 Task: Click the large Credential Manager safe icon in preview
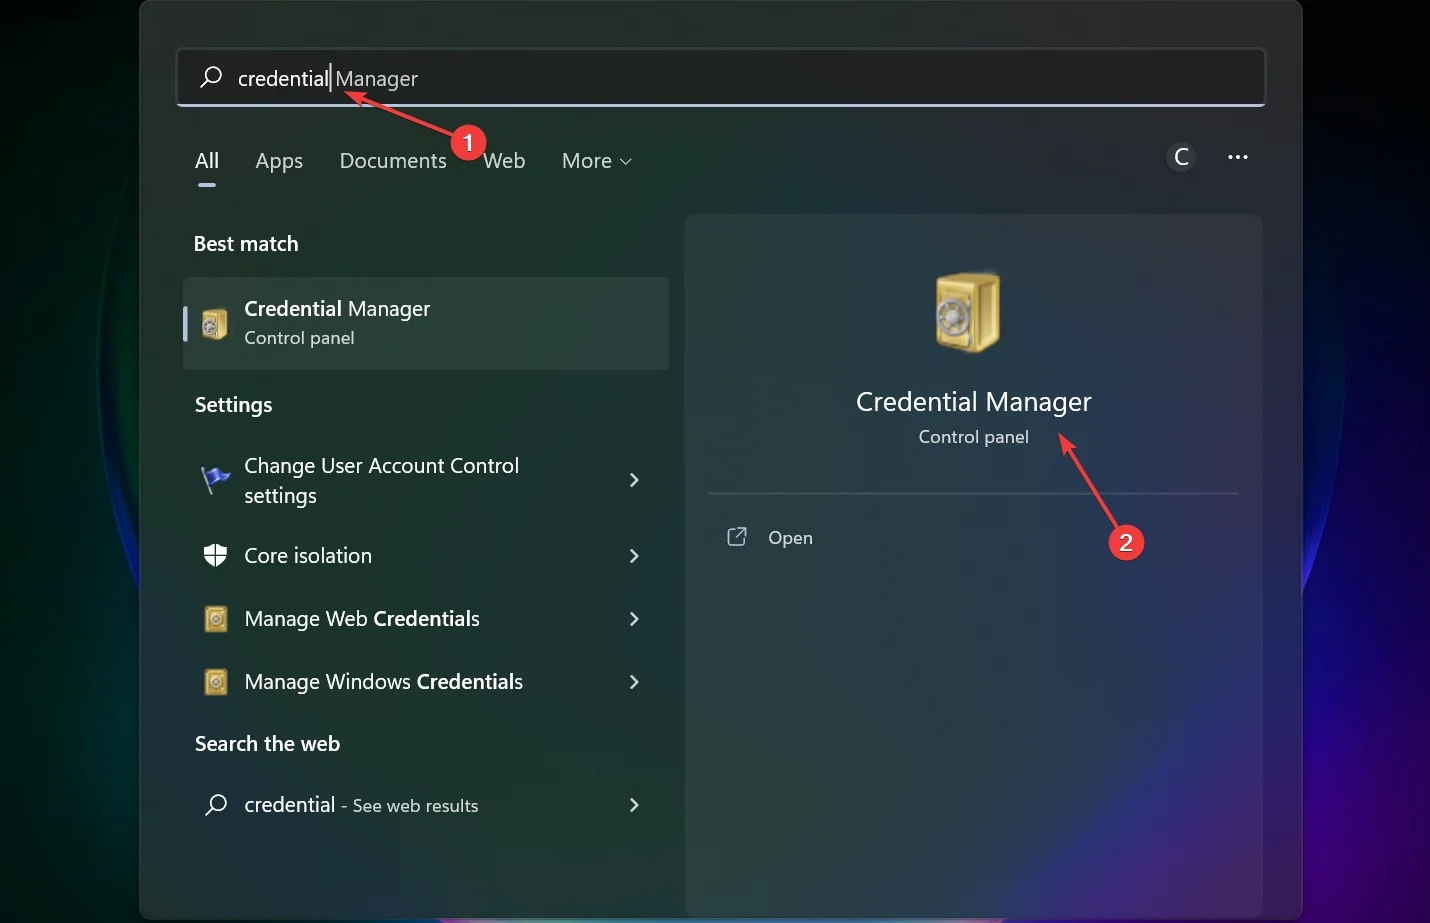pyautogui.click(x=968, y=312)
